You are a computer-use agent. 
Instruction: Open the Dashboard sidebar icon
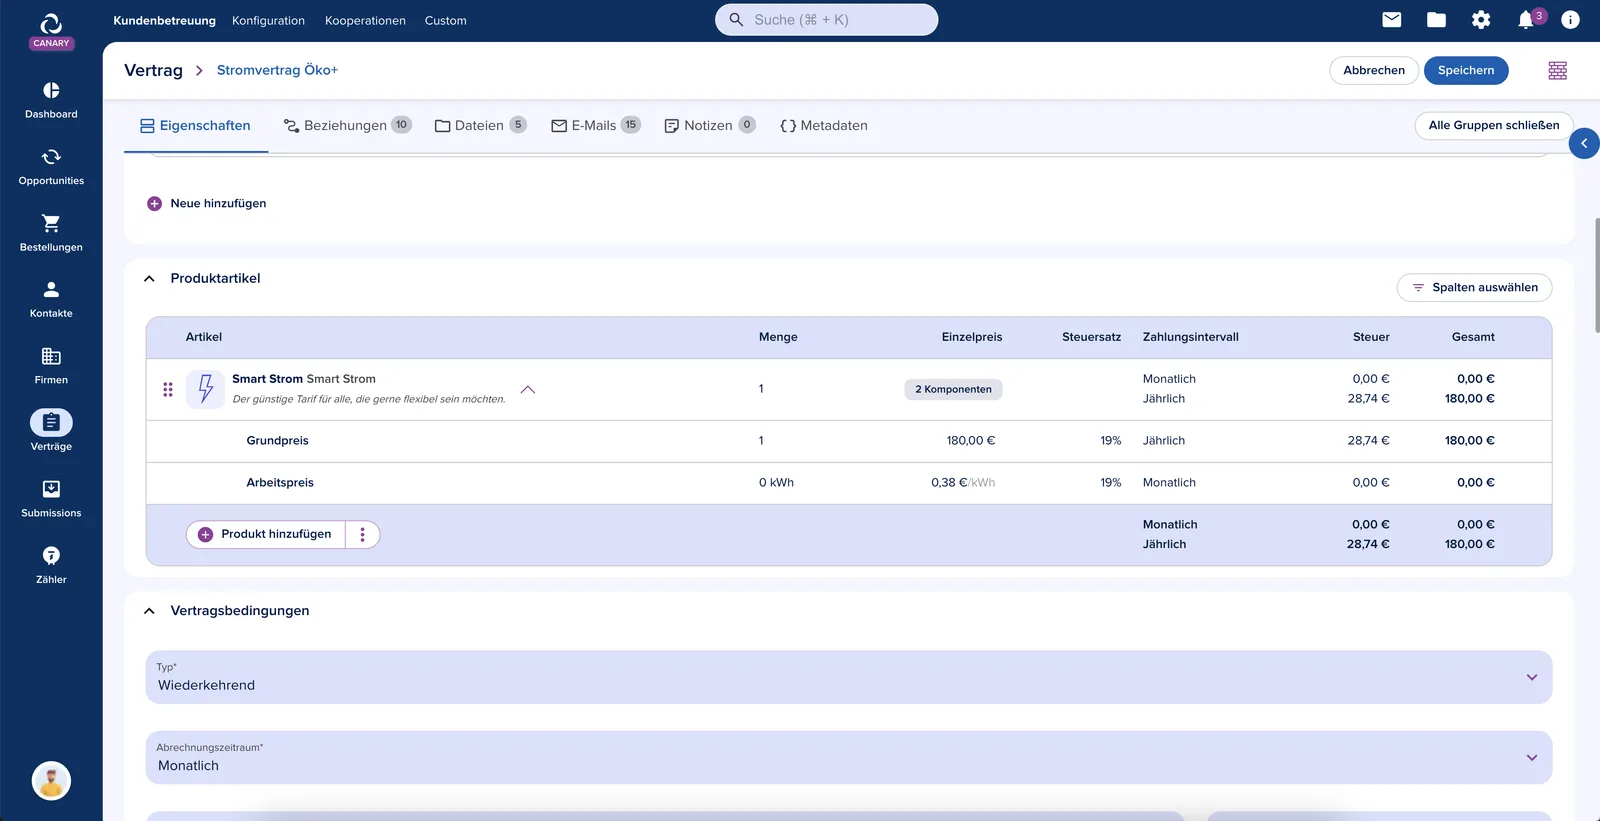51,90
